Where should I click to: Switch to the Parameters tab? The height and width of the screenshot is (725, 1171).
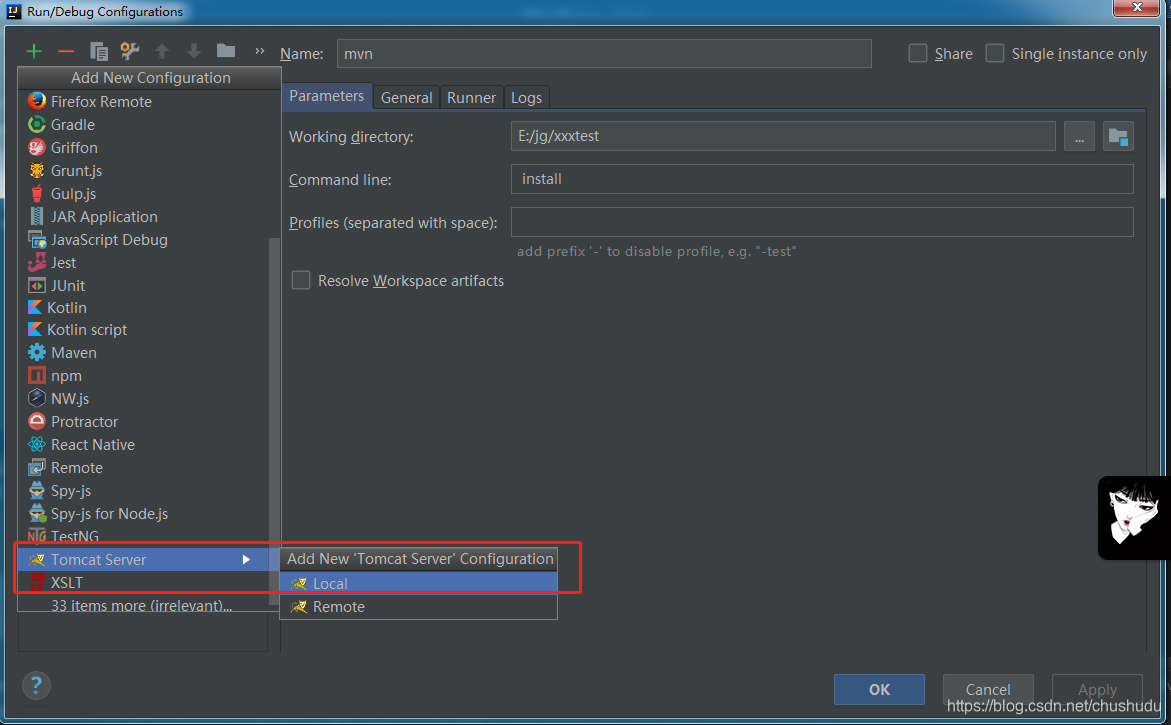tap(326, 96)
